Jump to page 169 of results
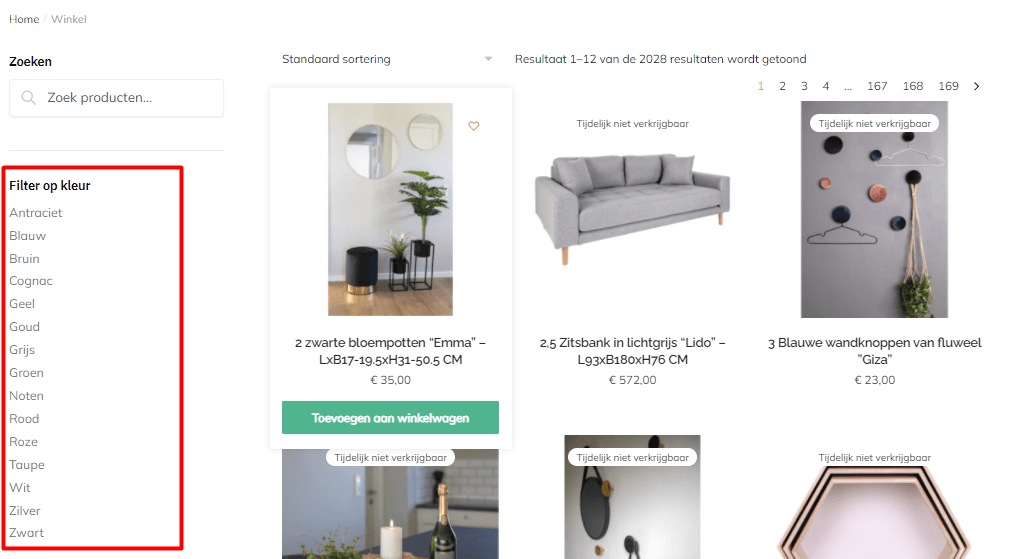Viewport: 1011px width, 559px height. coord(948,86)
